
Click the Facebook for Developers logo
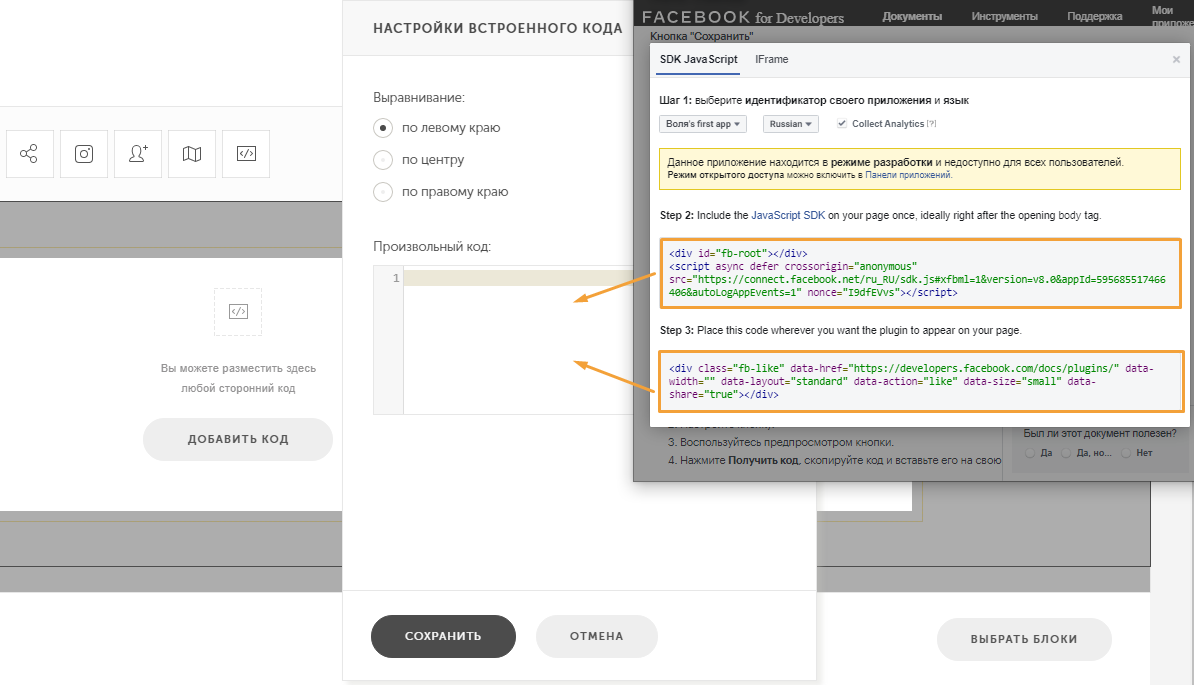point(742,17)
